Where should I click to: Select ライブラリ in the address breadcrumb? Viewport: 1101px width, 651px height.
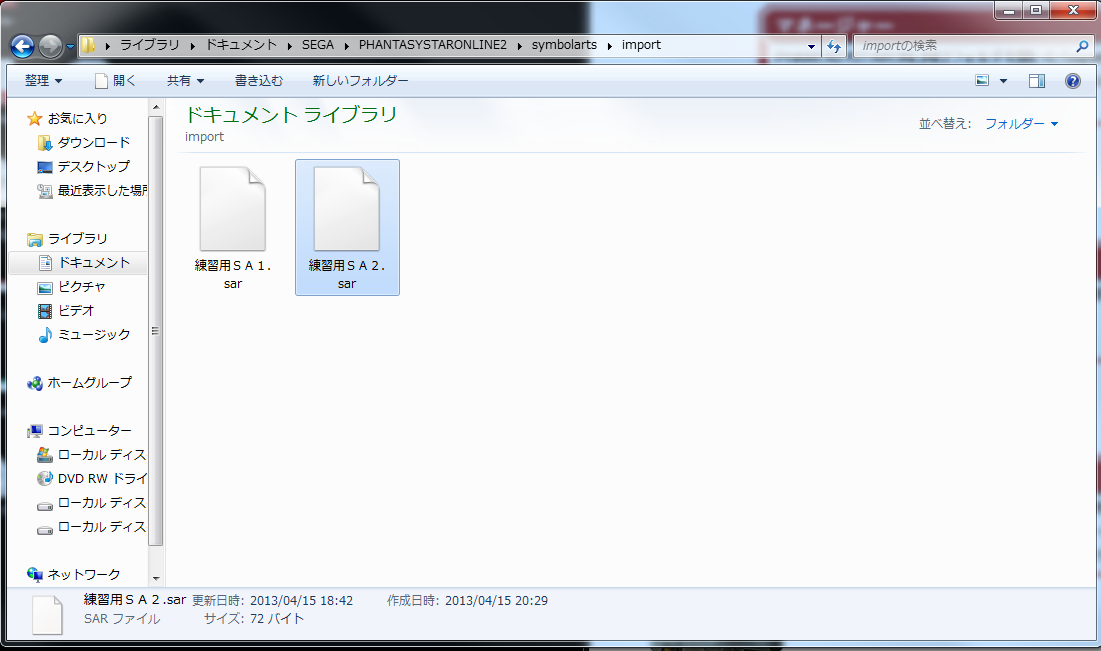[150, 45]
